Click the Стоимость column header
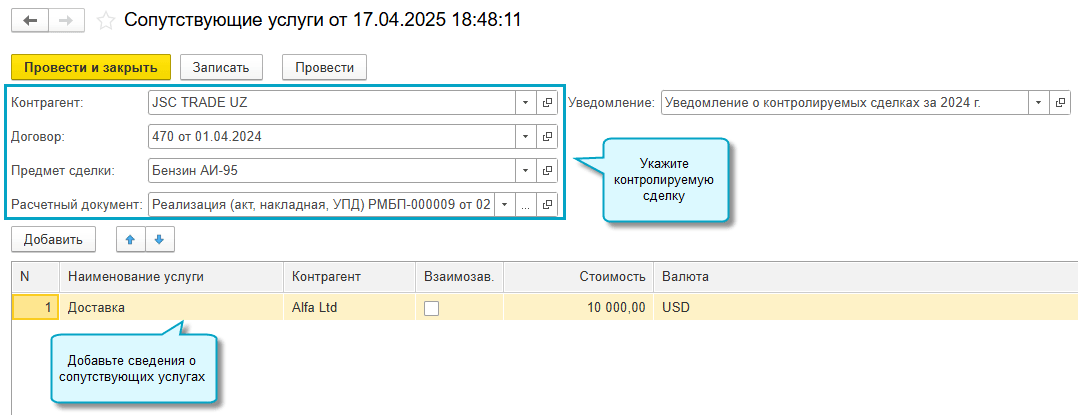The image size is (1078, 415). 611,276
